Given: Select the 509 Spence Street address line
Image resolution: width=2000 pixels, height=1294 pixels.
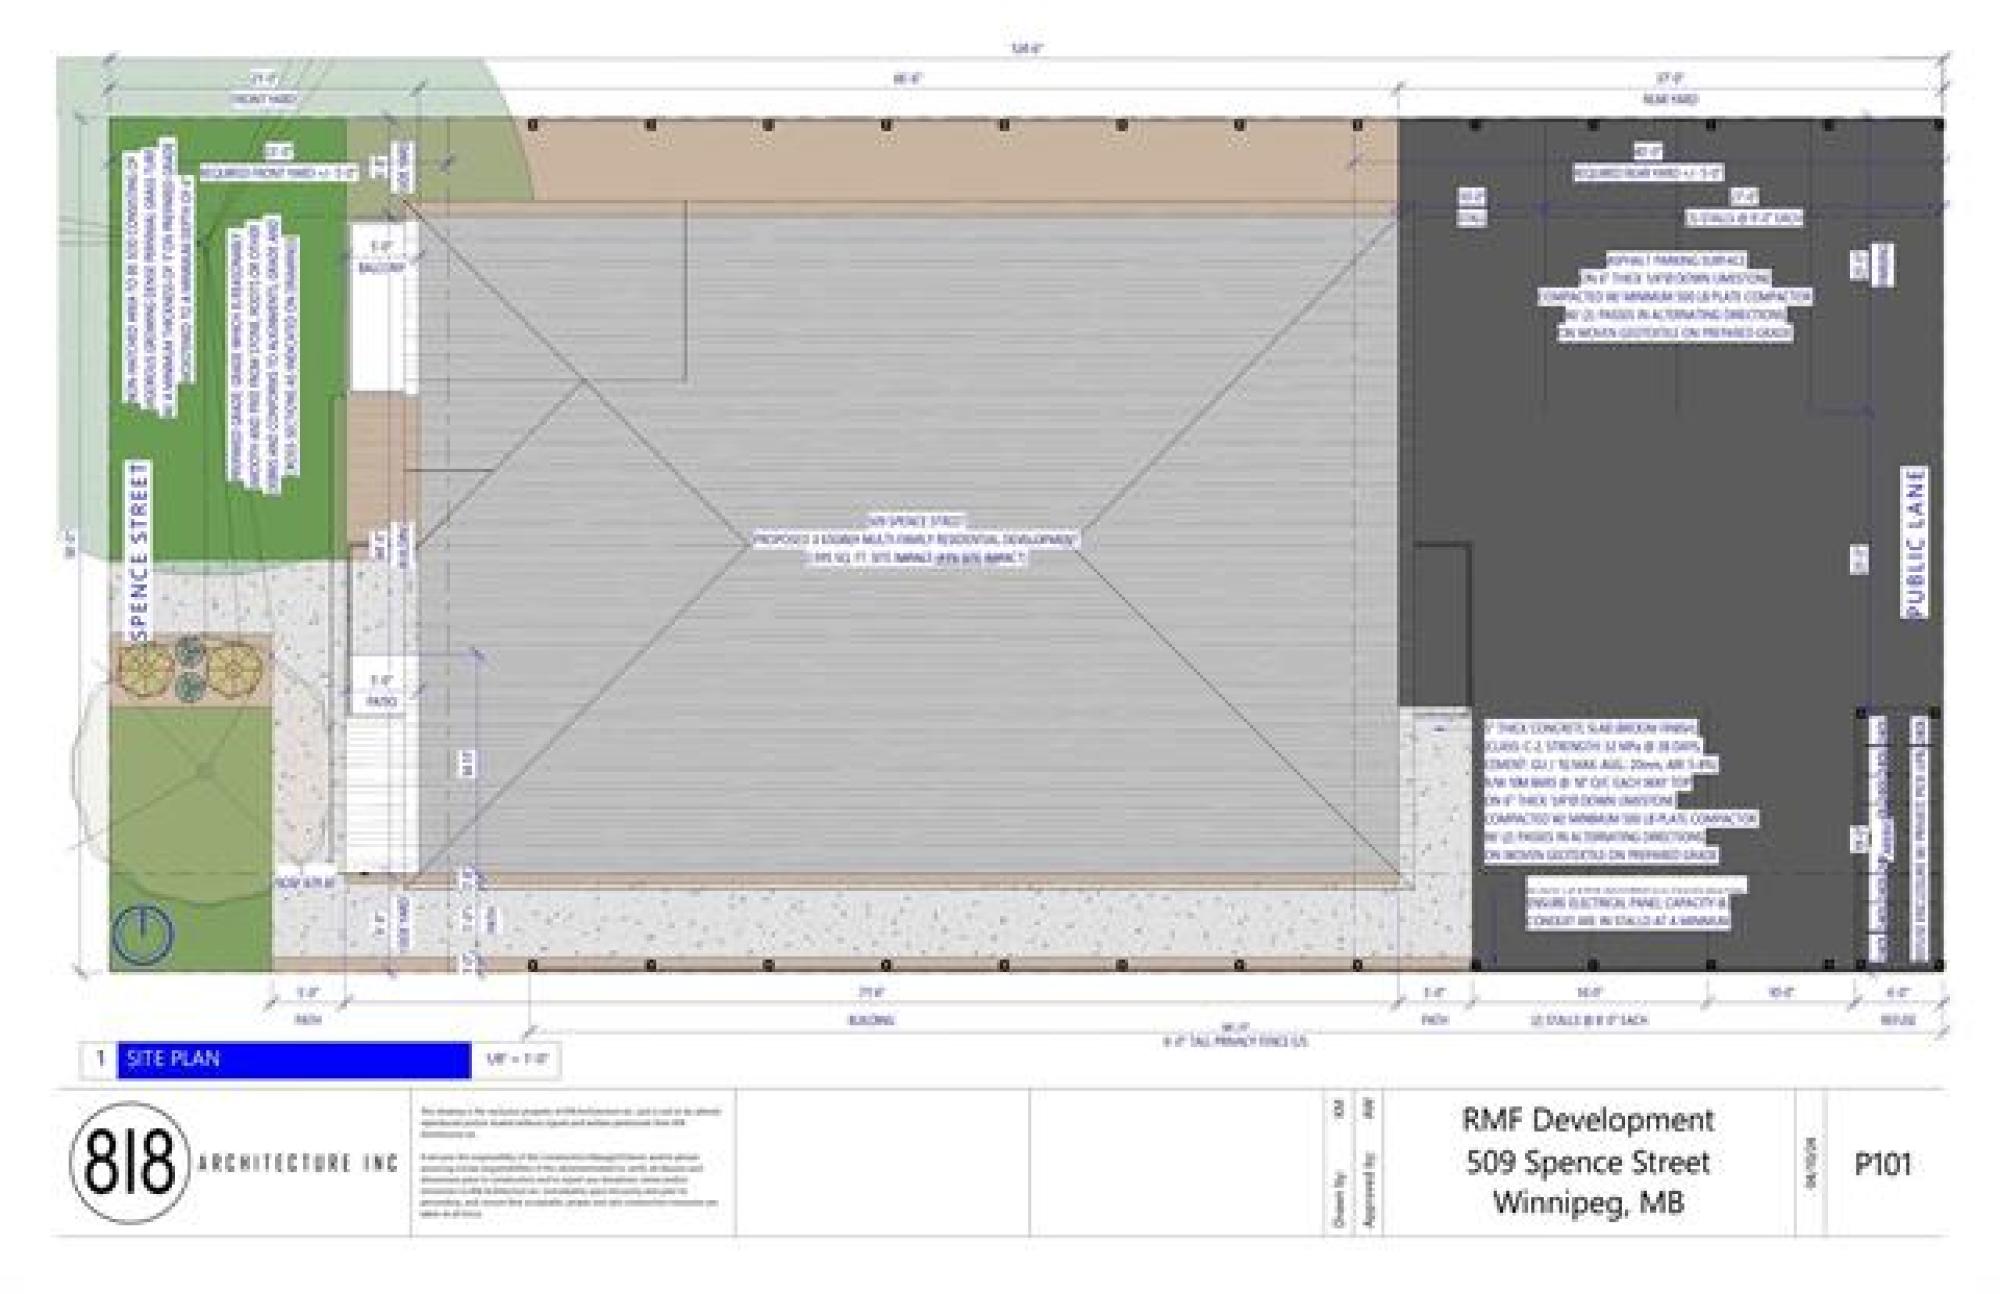Looking at the screenshot, I should pyautogui.click(x=1588, y=1162).
